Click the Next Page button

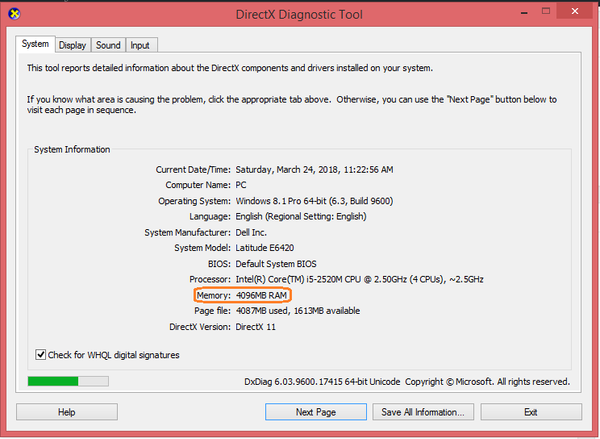pyautogui.click(x=315, y=412)
